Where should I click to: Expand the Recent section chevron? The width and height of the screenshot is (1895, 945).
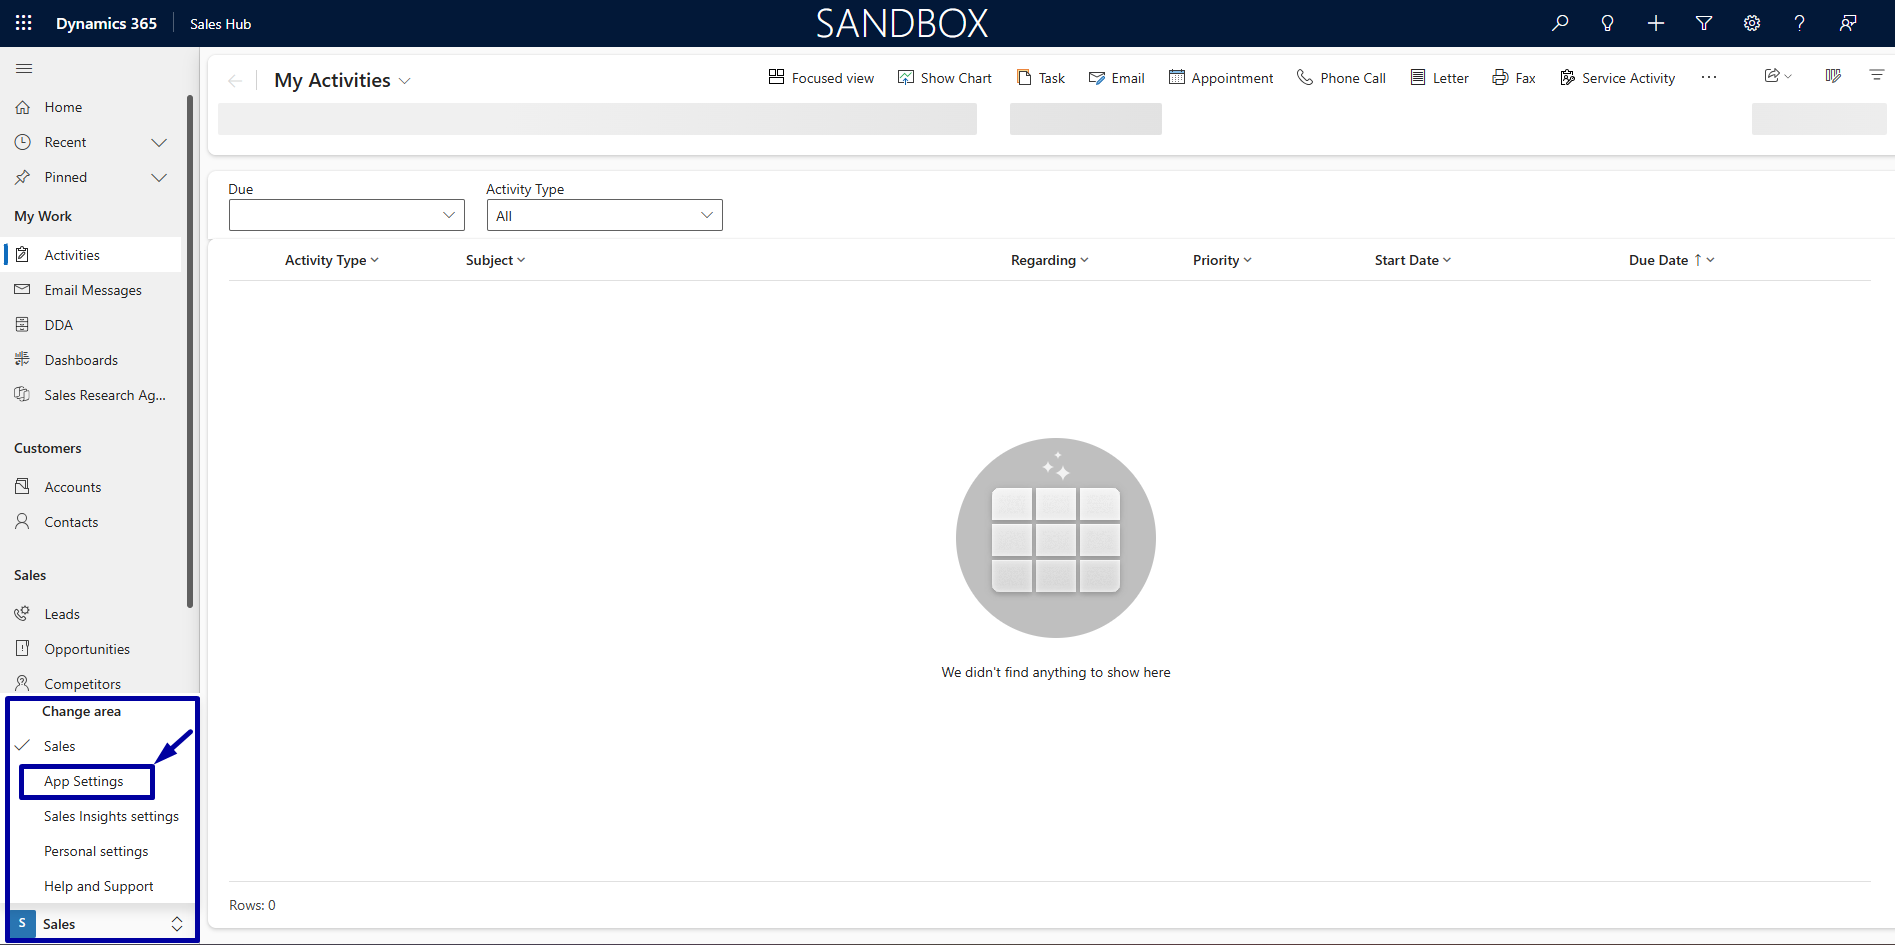[x=158, y=142]
